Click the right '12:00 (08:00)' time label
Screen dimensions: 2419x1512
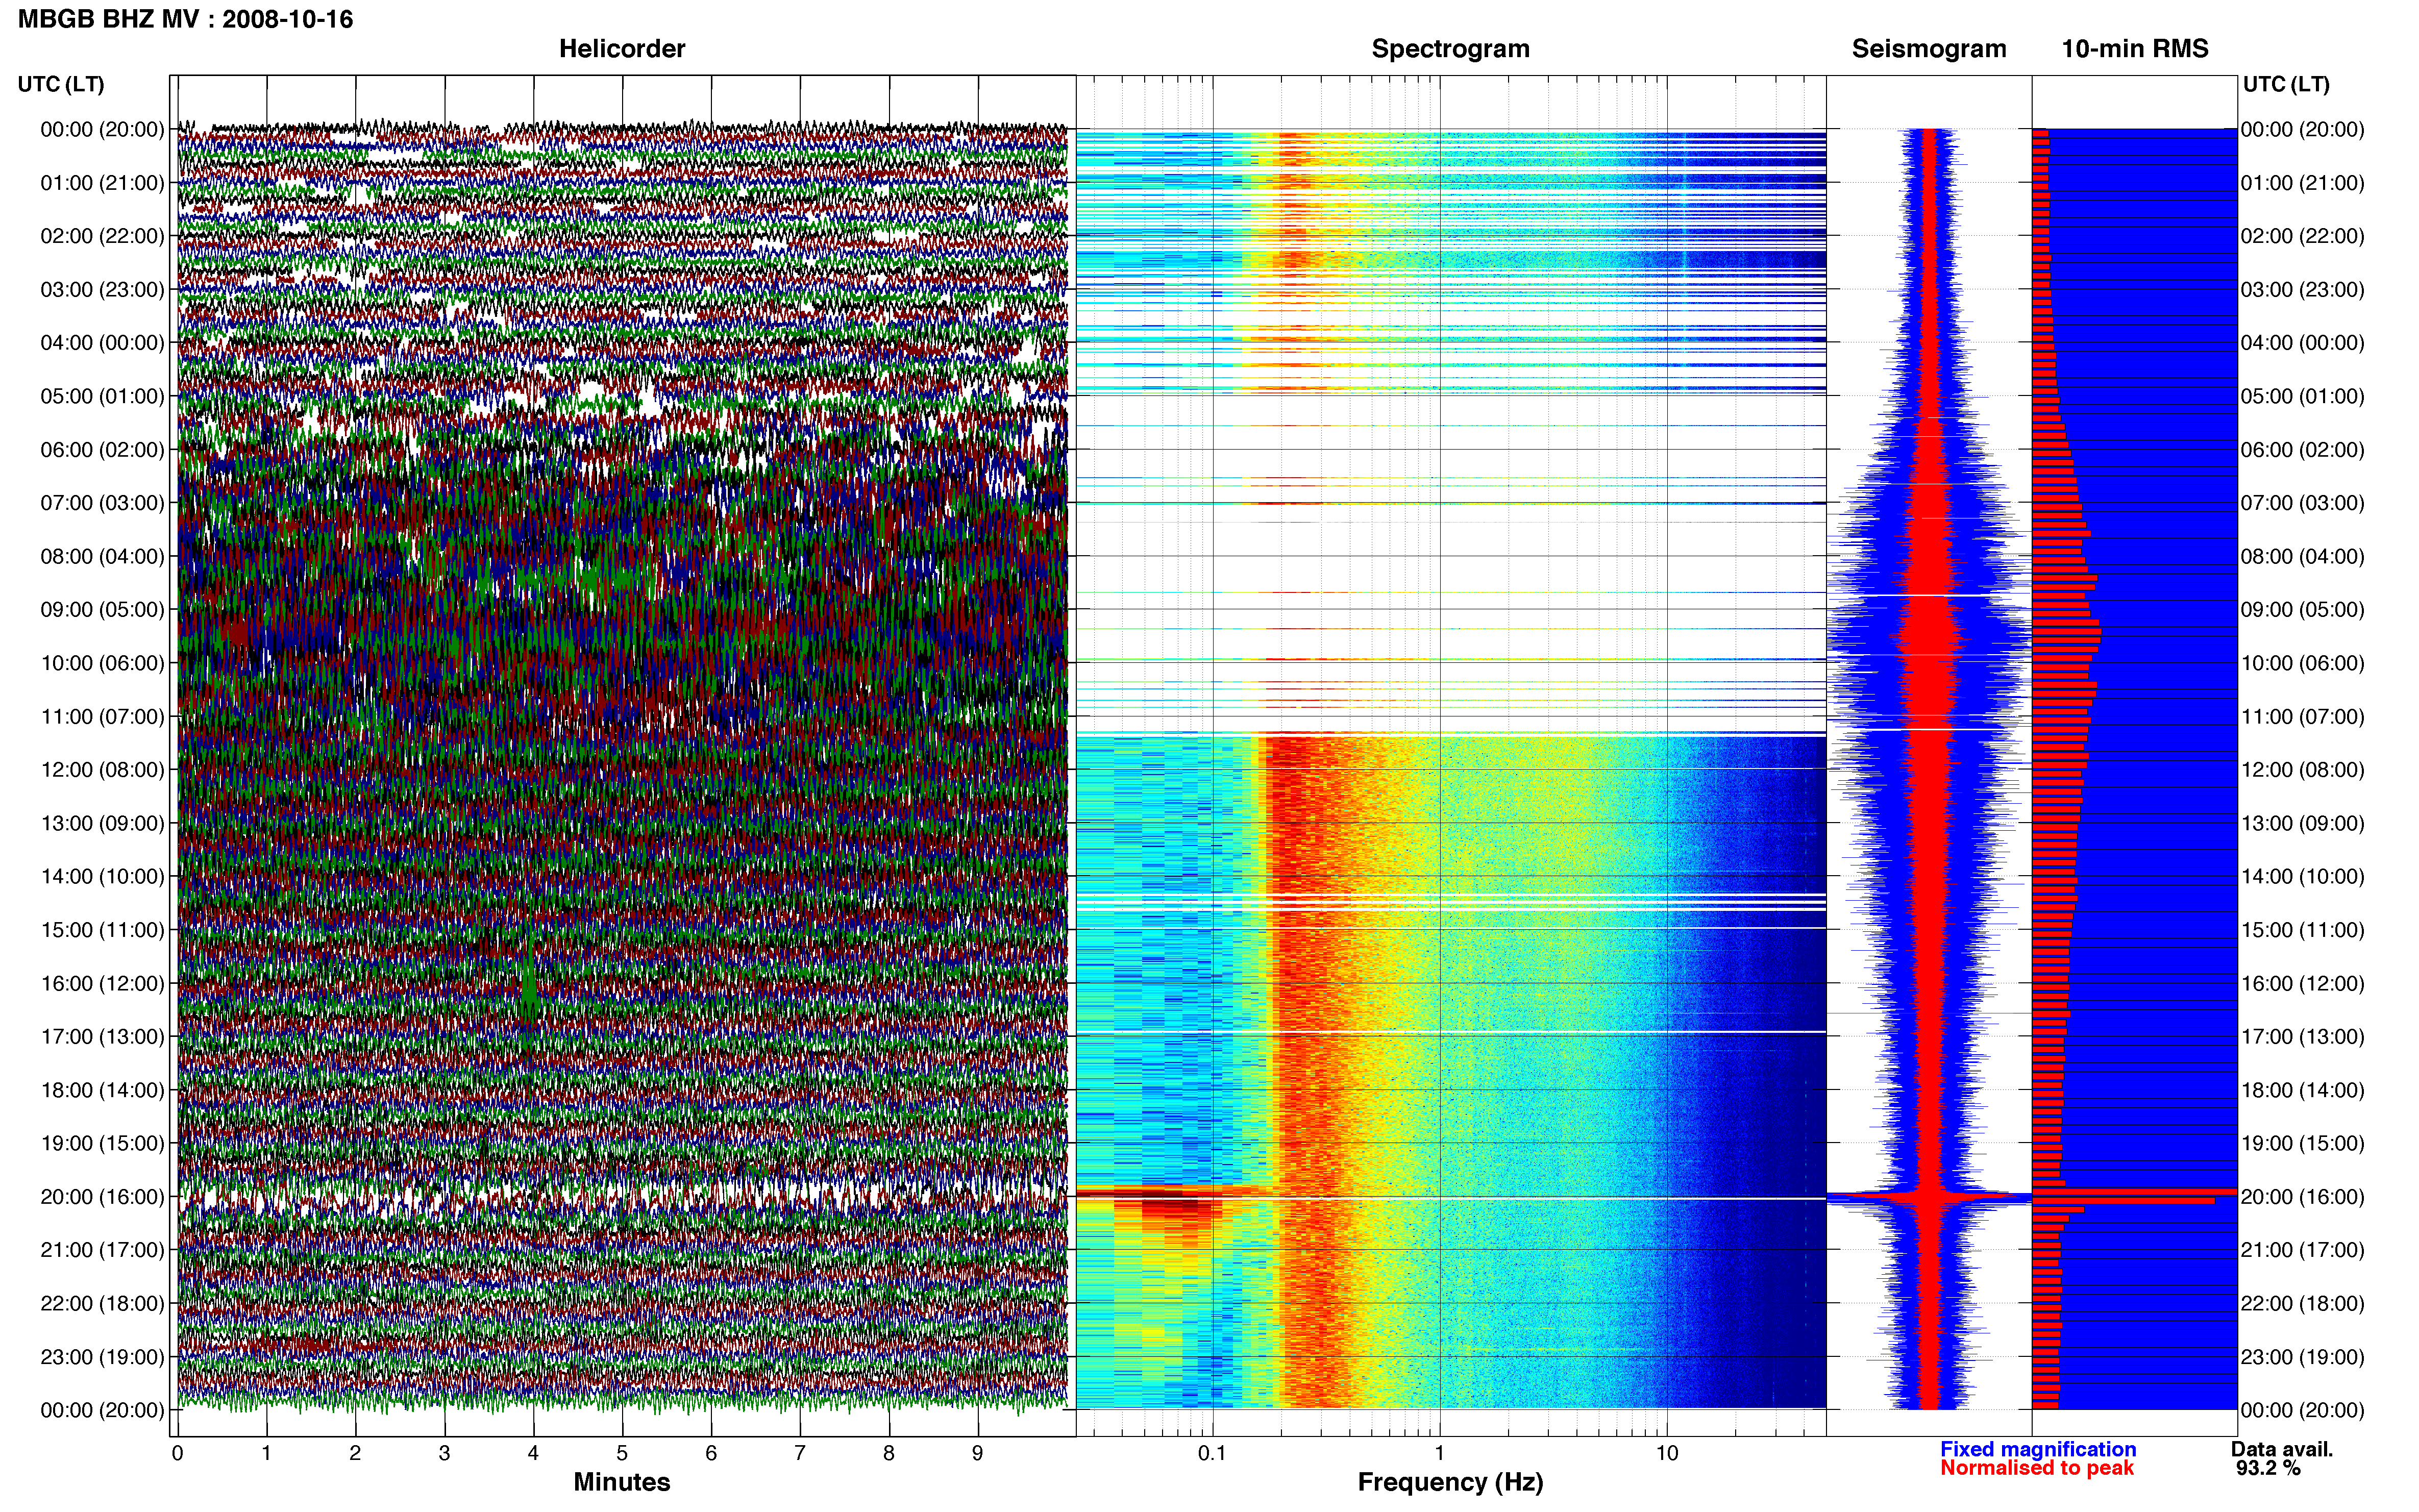tap(2302, 770)
